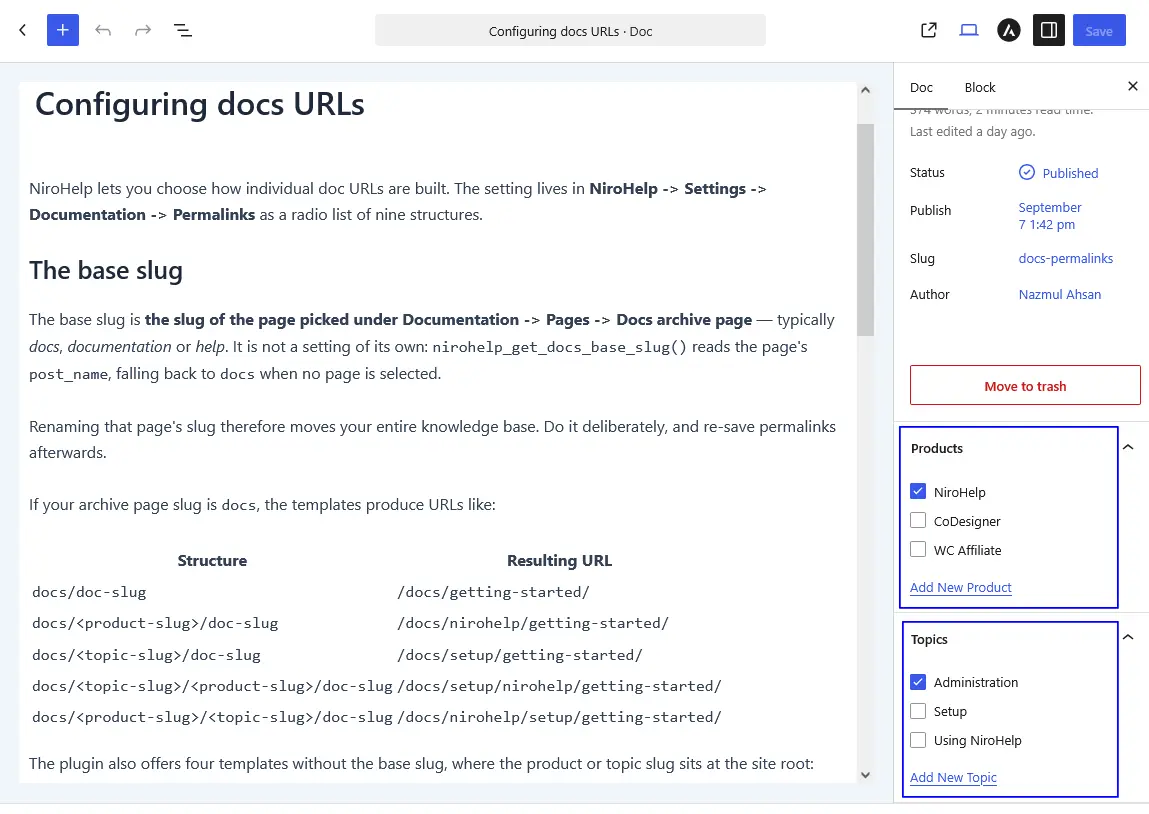Open the document title command bar
This screenshot has height=814, width=1149.
[570, 31]
